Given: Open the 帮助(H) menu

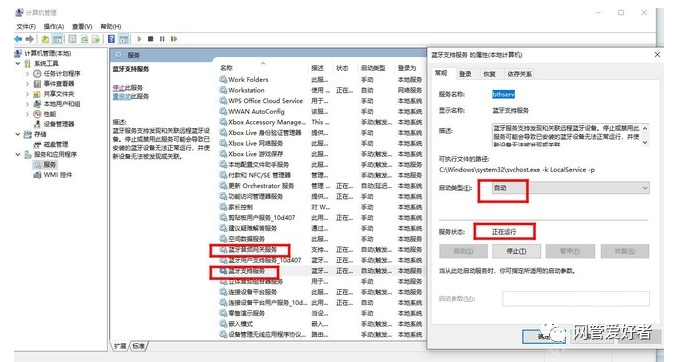Looking at the screenshot, I should coord(110,26).
